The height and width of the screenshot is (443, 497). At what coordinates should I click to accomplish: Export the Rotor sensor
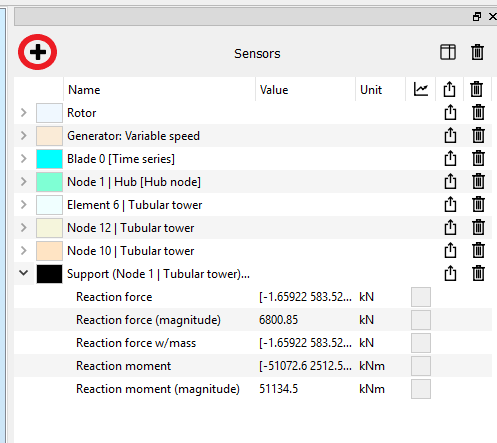pos(450,112)
